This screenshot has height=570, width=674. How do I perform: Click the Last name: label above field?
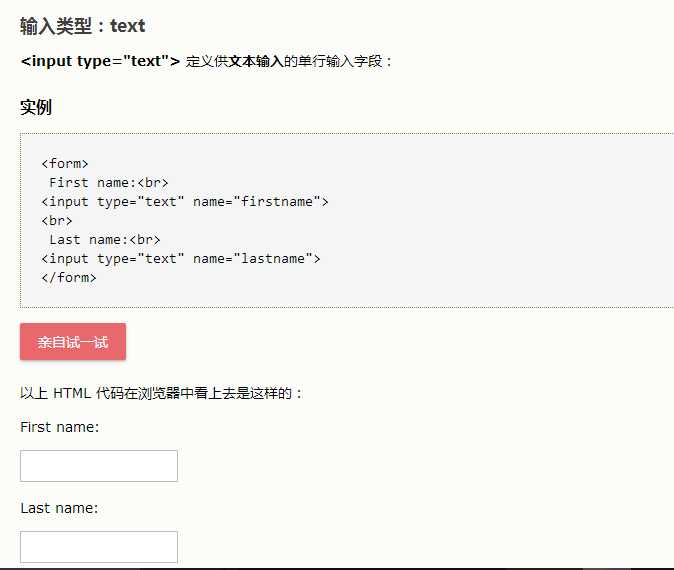tap(59, 508)
